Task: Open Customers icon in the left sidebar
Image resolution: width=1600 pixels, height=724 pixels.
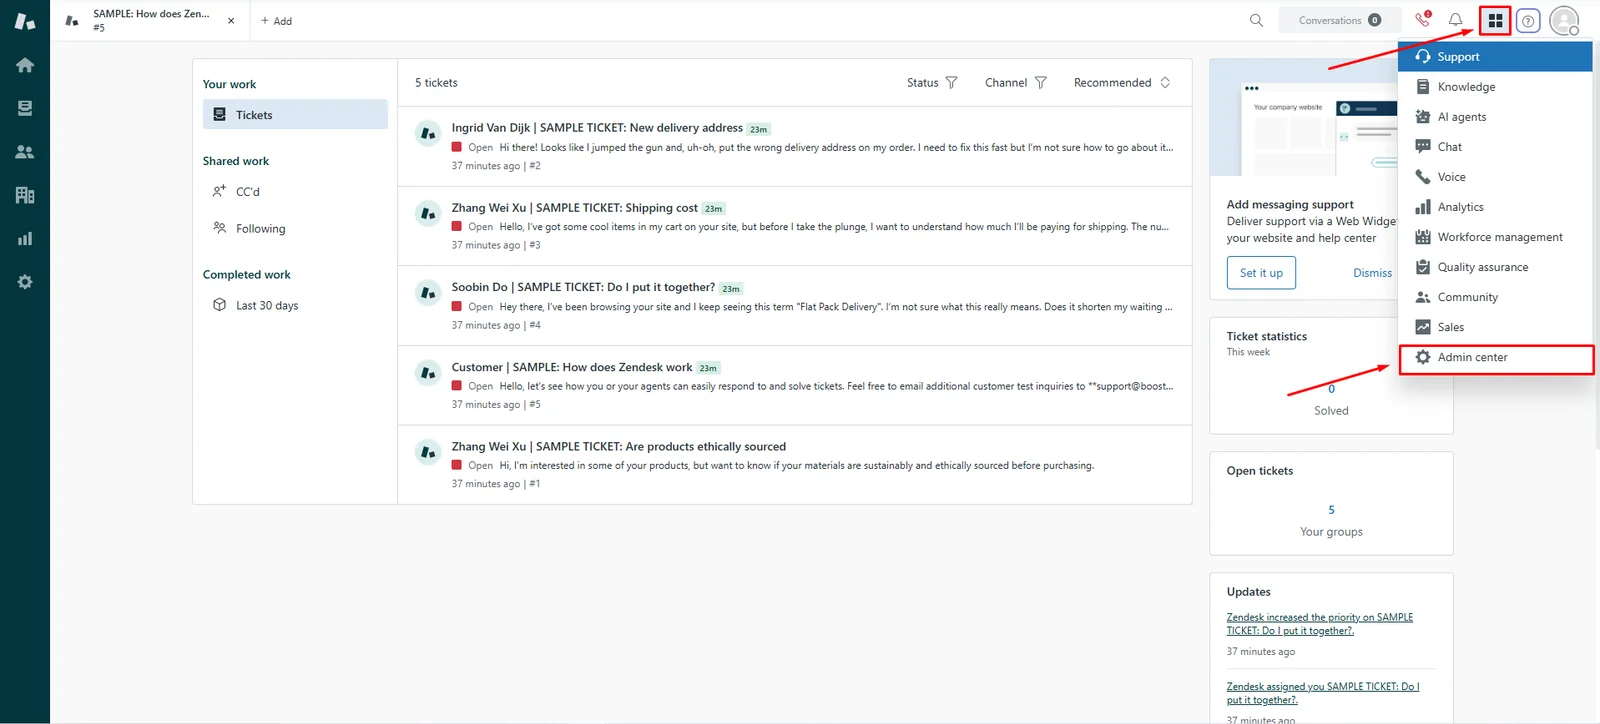Action: click(25, 152)
